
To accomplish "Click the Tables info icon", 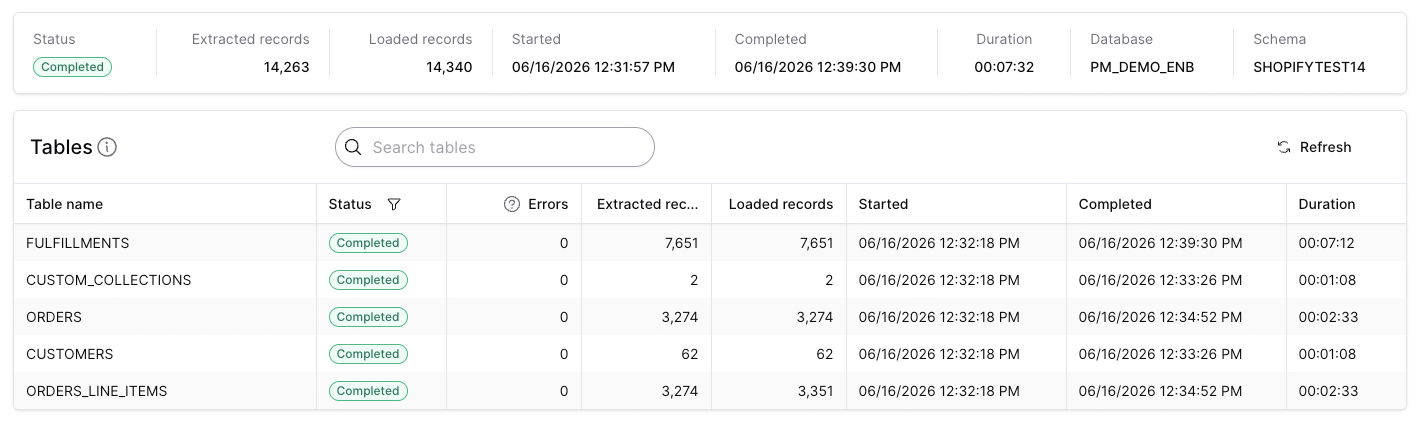I will pyautogui.click(x=107, y=147).
